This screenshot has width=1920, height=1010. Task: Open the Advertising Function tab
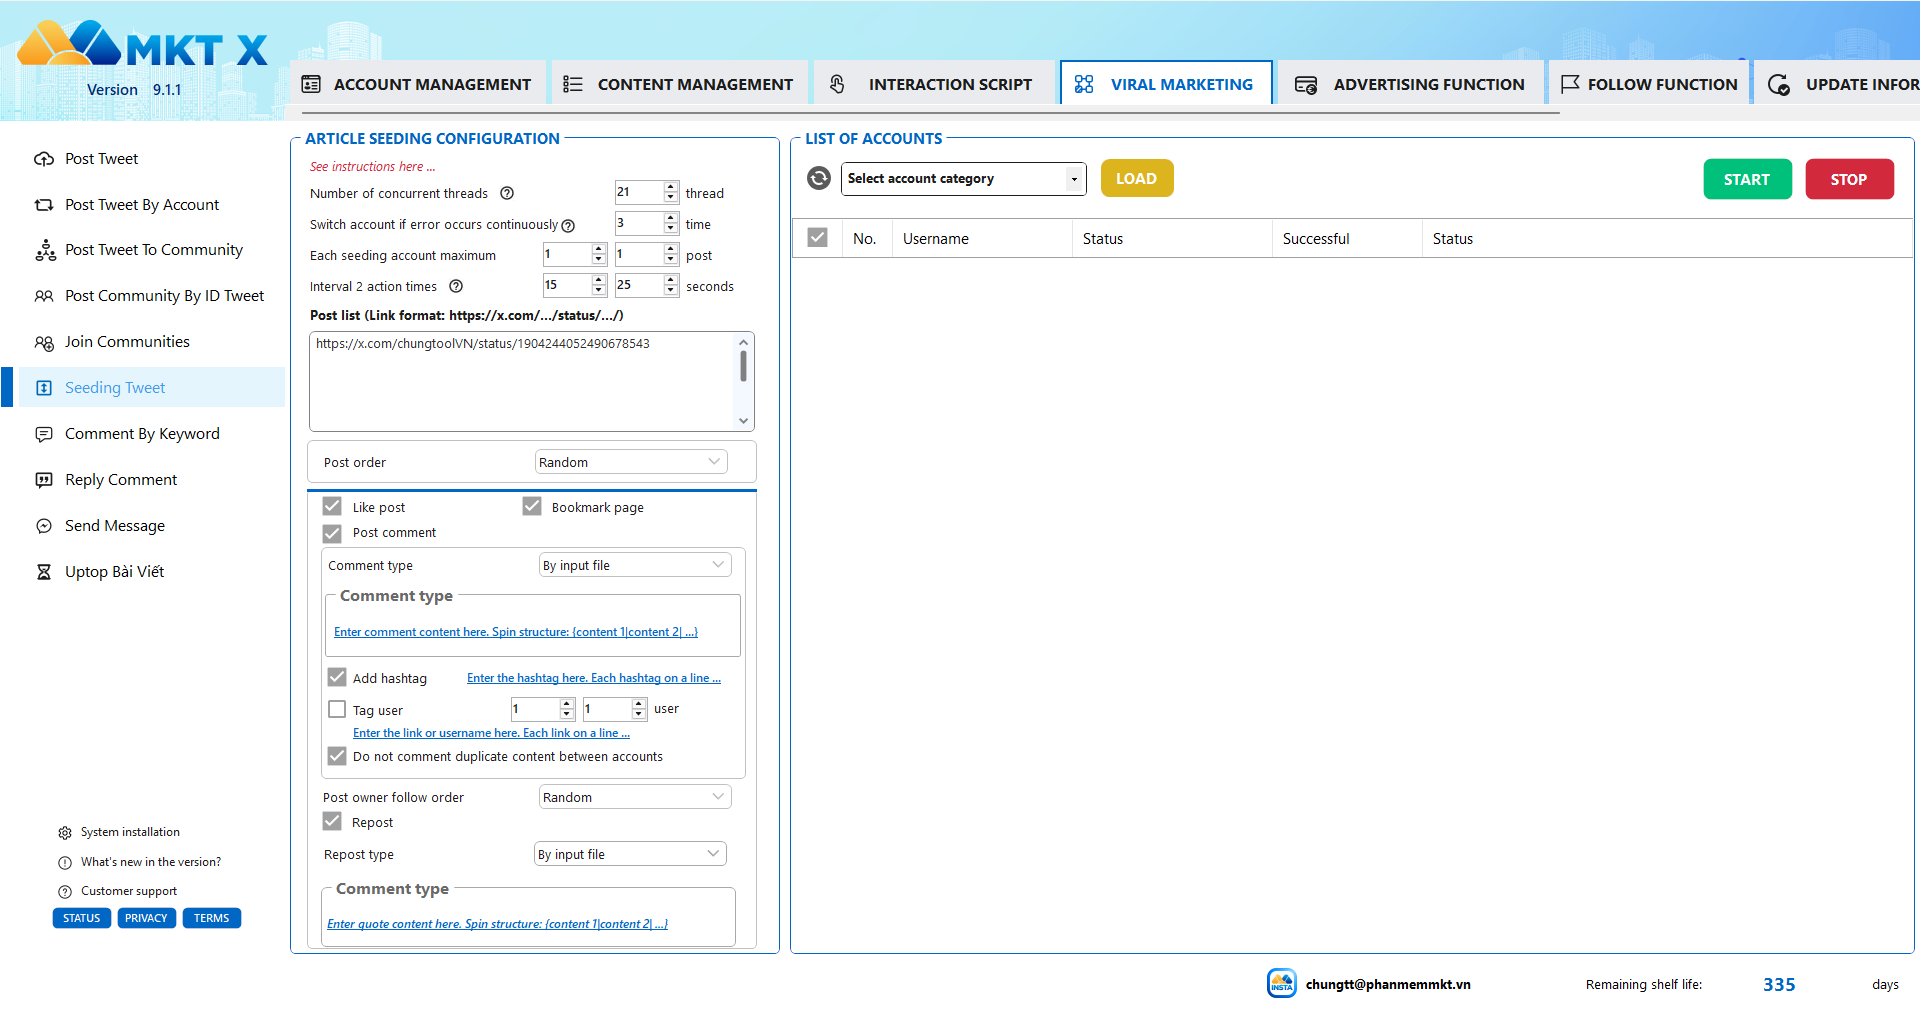1409,84
